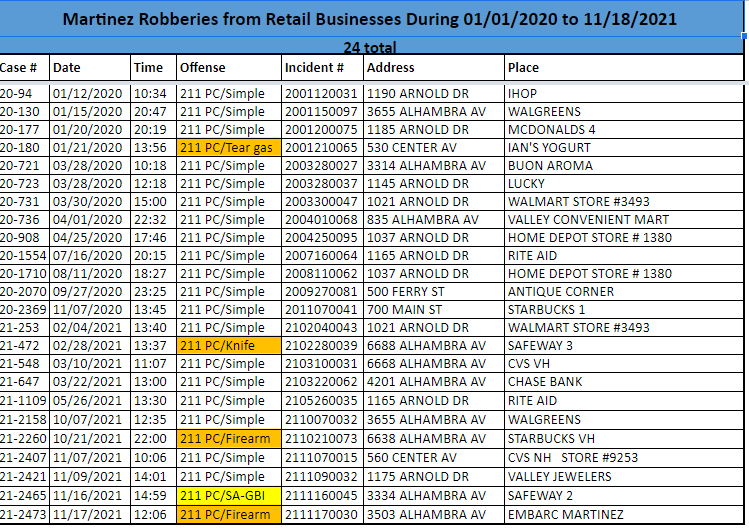
Task: Click incident number '2008110062'
Action: point(322,274)
